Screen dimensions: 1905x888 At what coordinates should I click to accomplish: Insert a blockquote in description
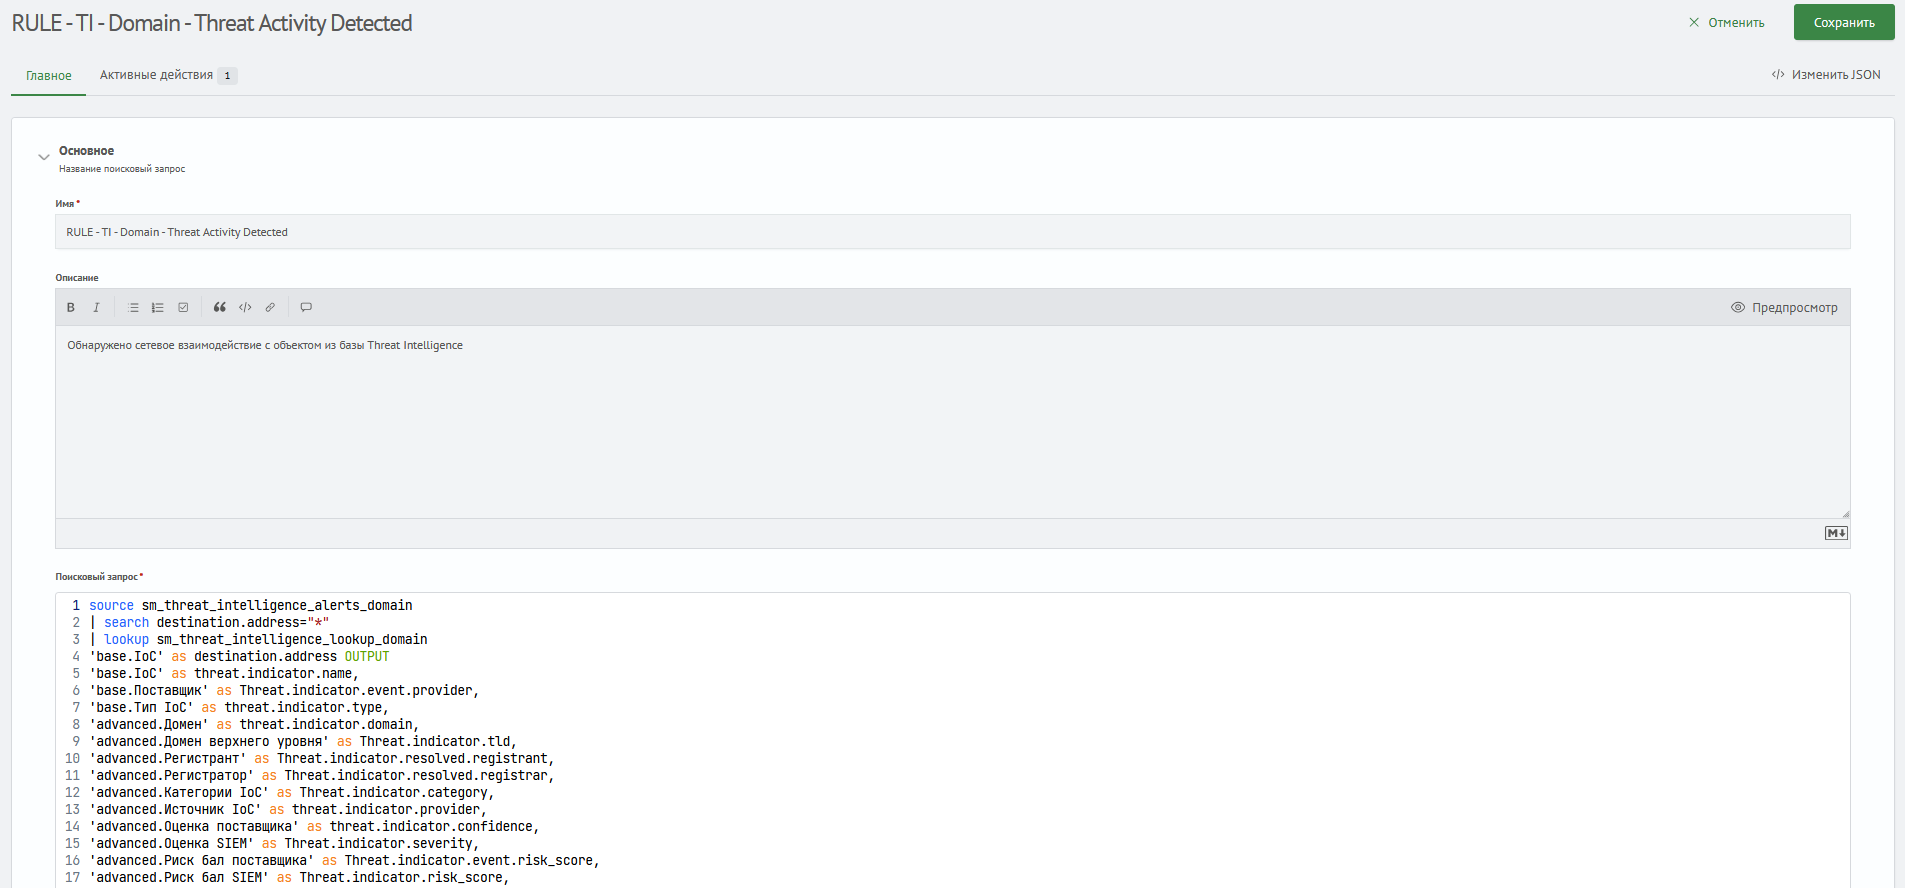click(220, 307)
